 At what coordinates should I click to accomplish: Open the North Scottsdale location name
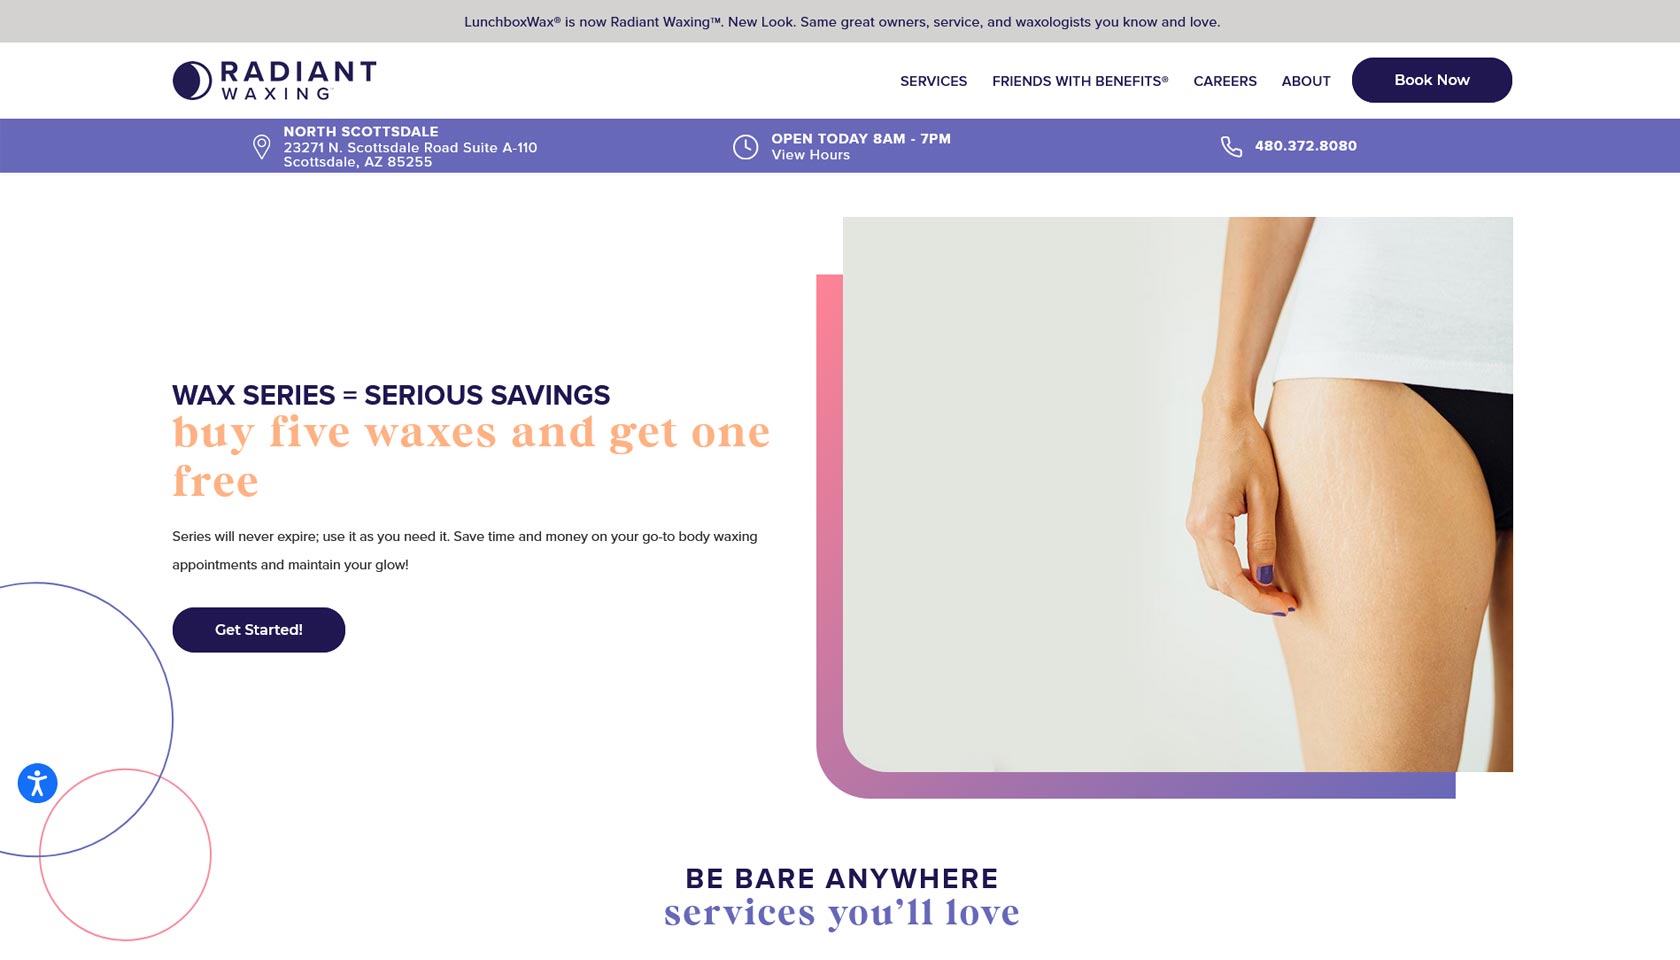361,132
